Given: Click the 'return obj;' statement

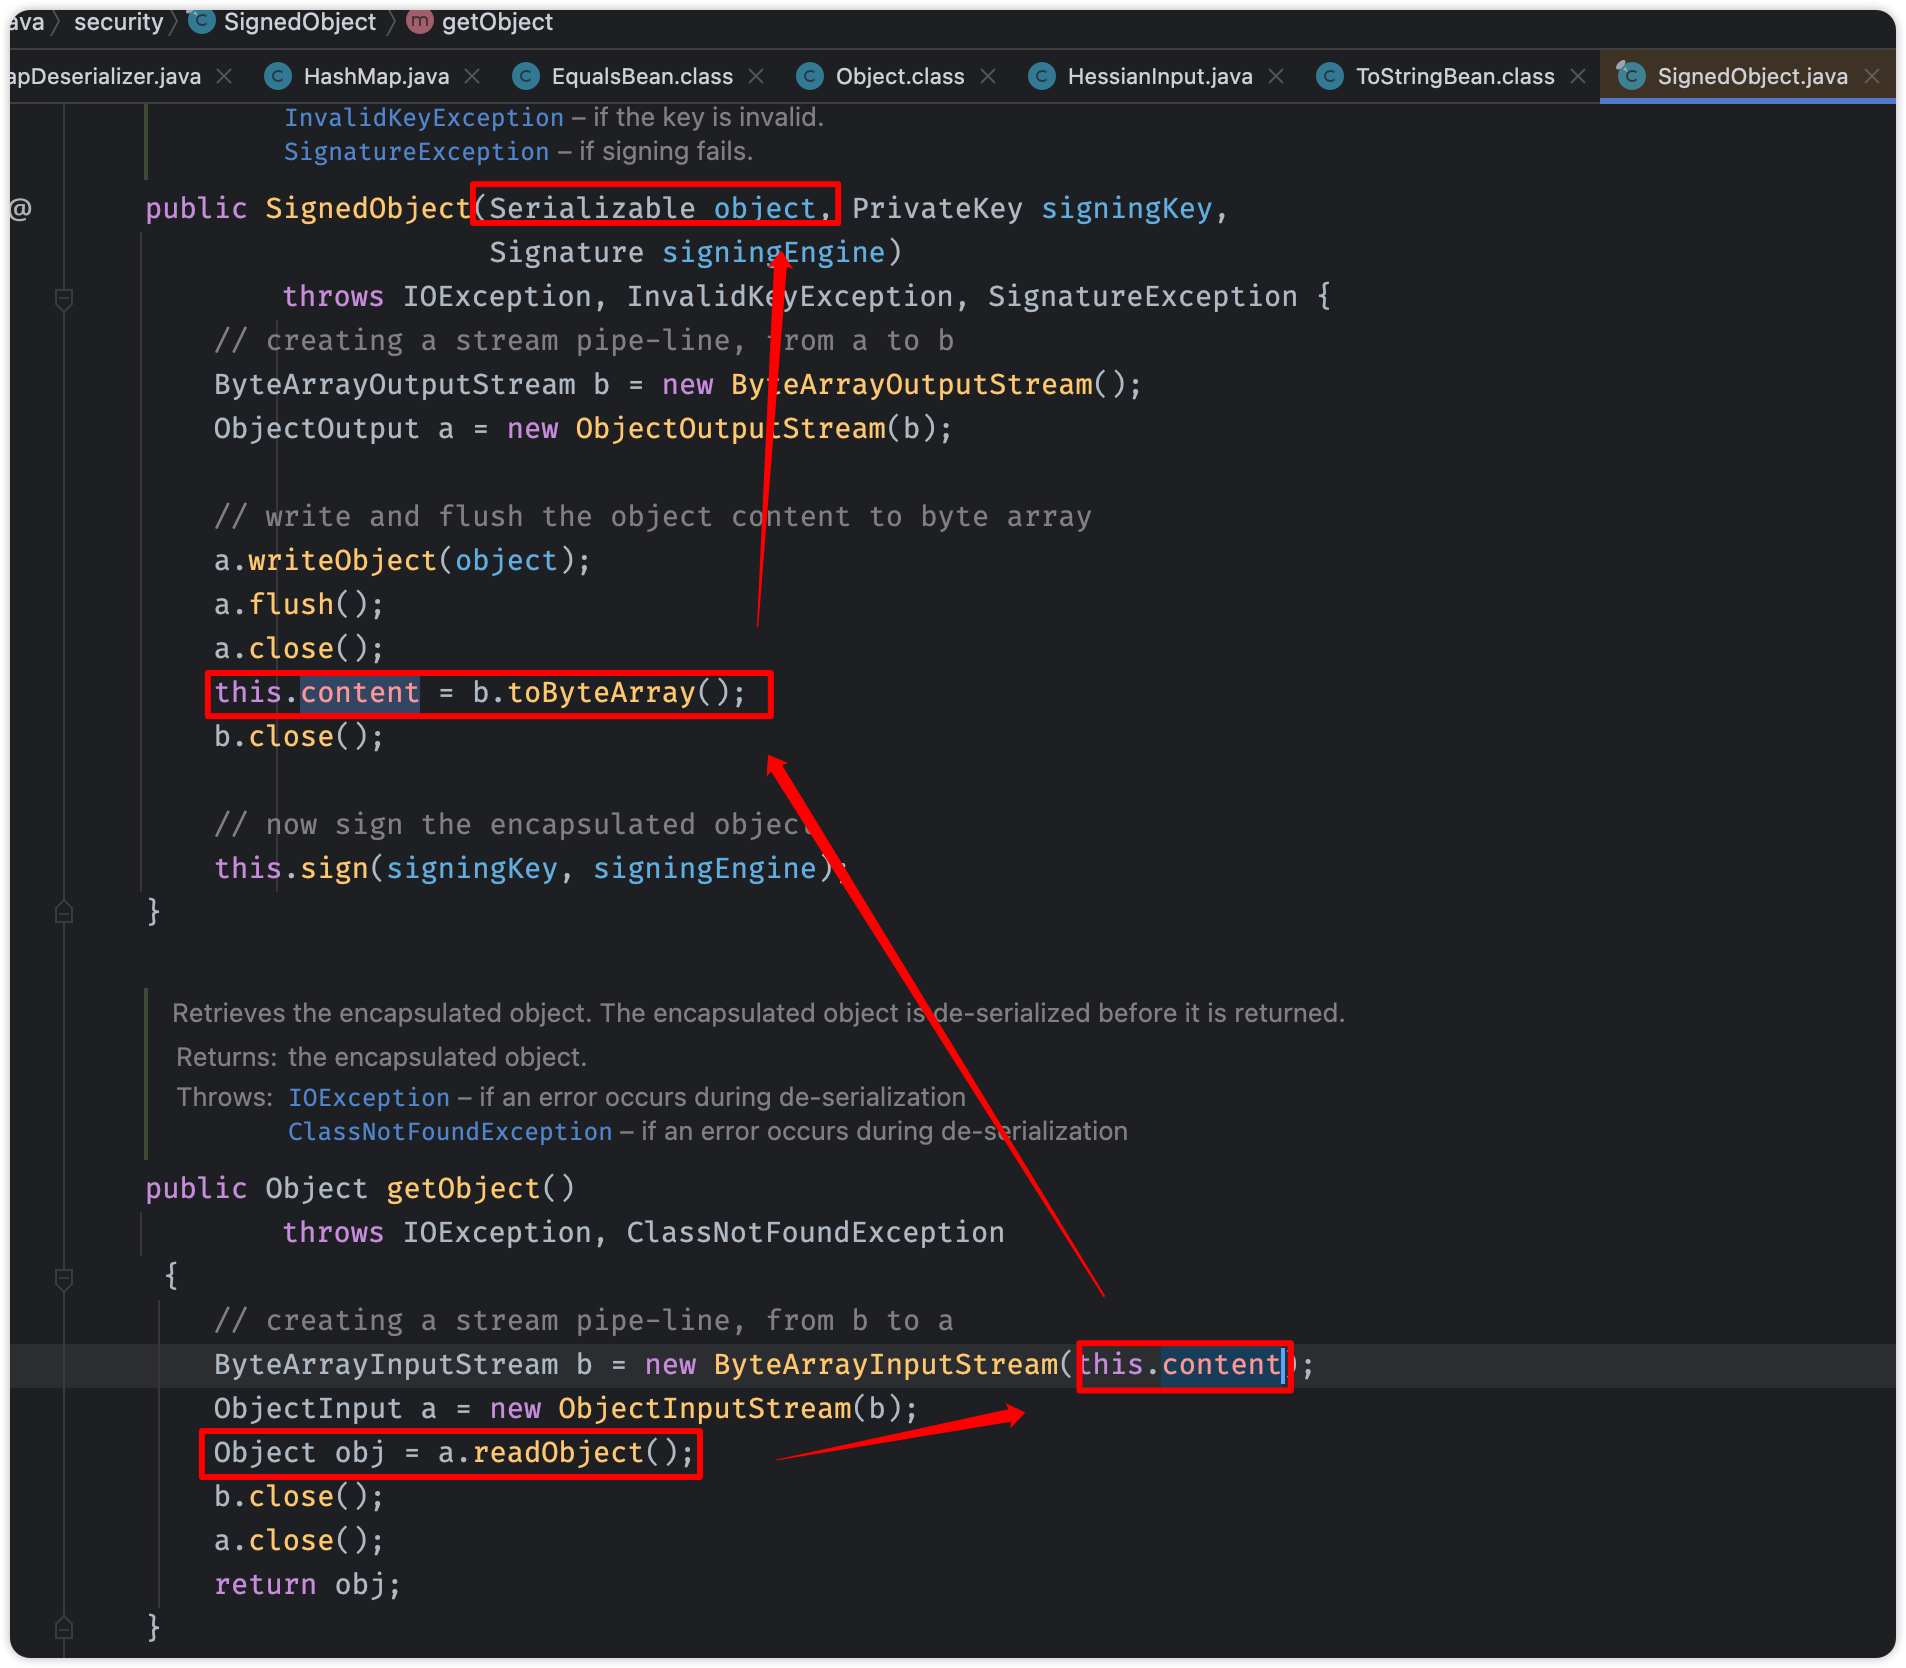Looking at the screenshot, I should tap(307, 1584).
